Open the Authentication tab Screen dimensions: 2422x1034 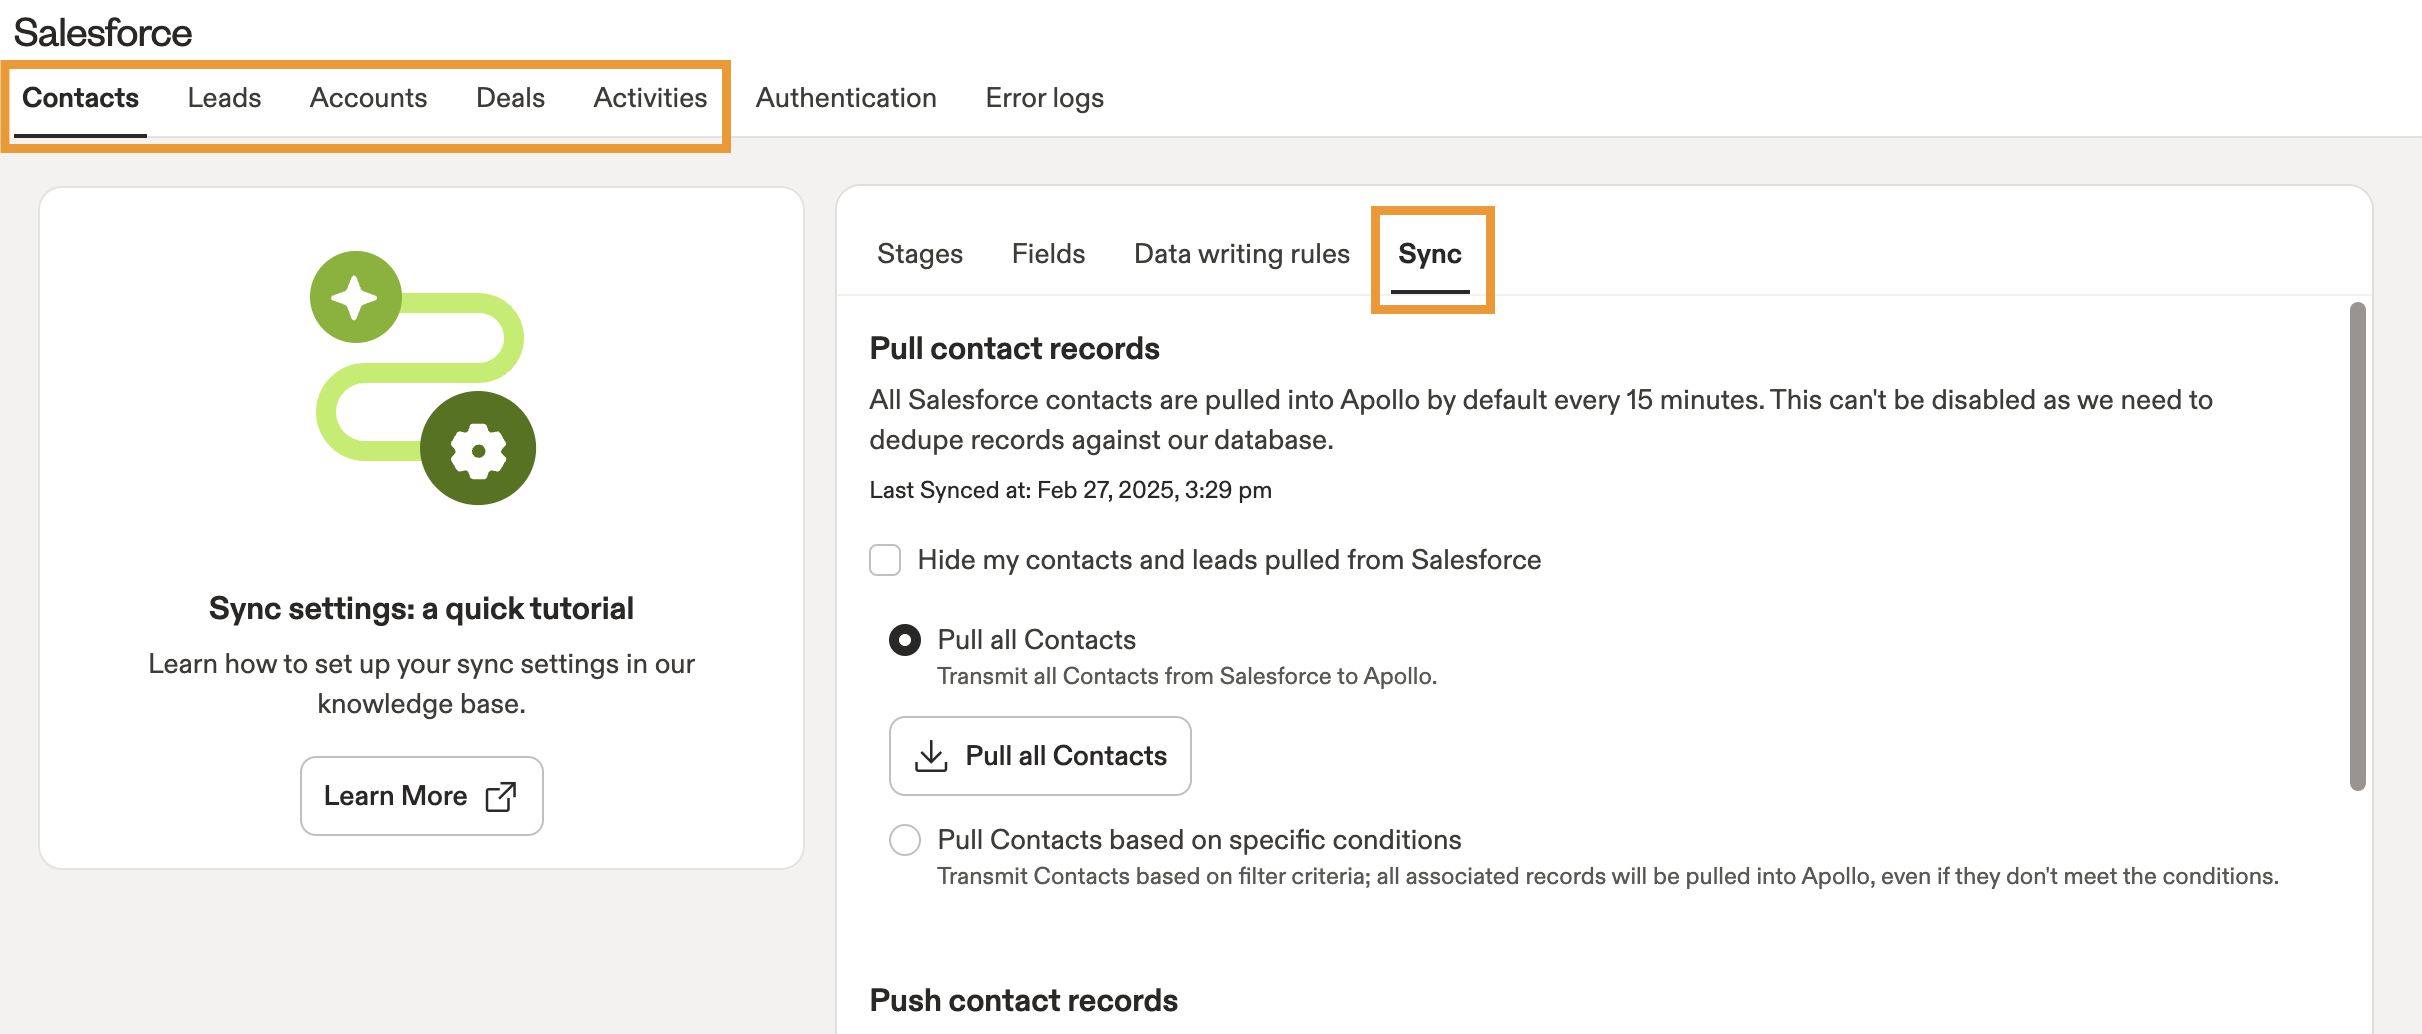coord(846,98)
